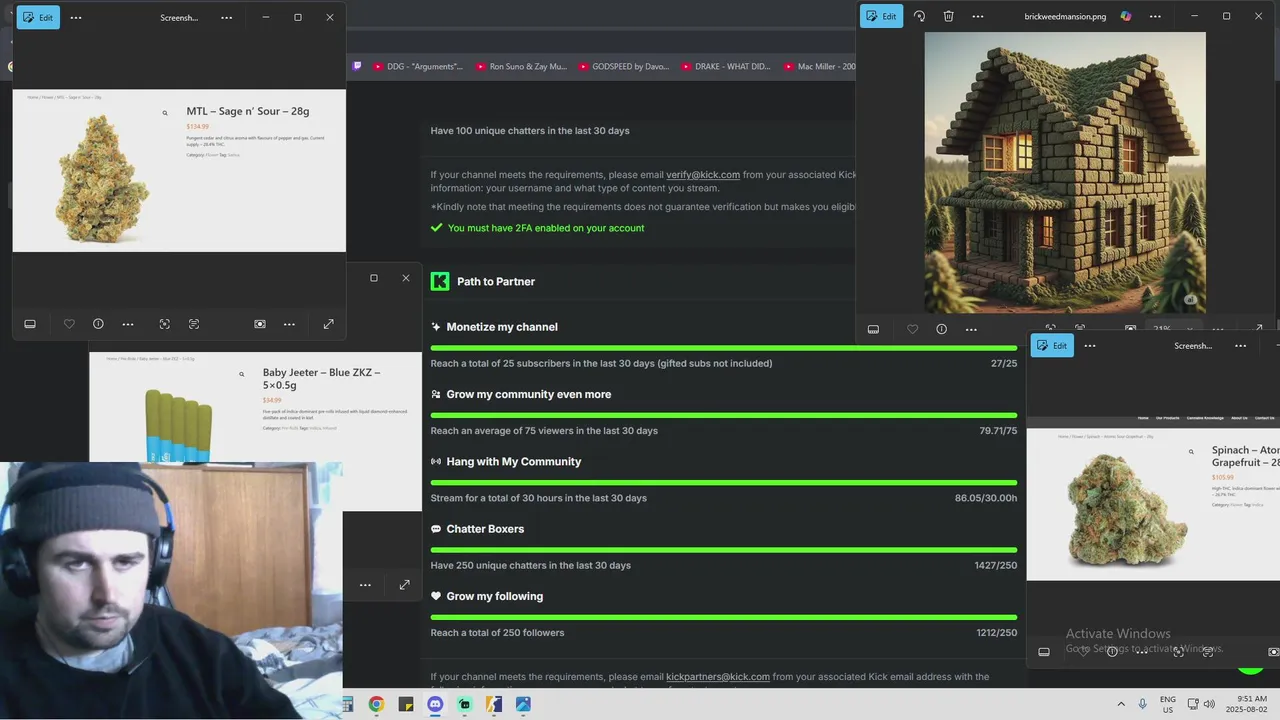The width and height of the screenshot is (1280, 720).
Task: Open ellipsis menu beside Sage n' Sour fullscreen arrow
Action: [x=289, y=324]
